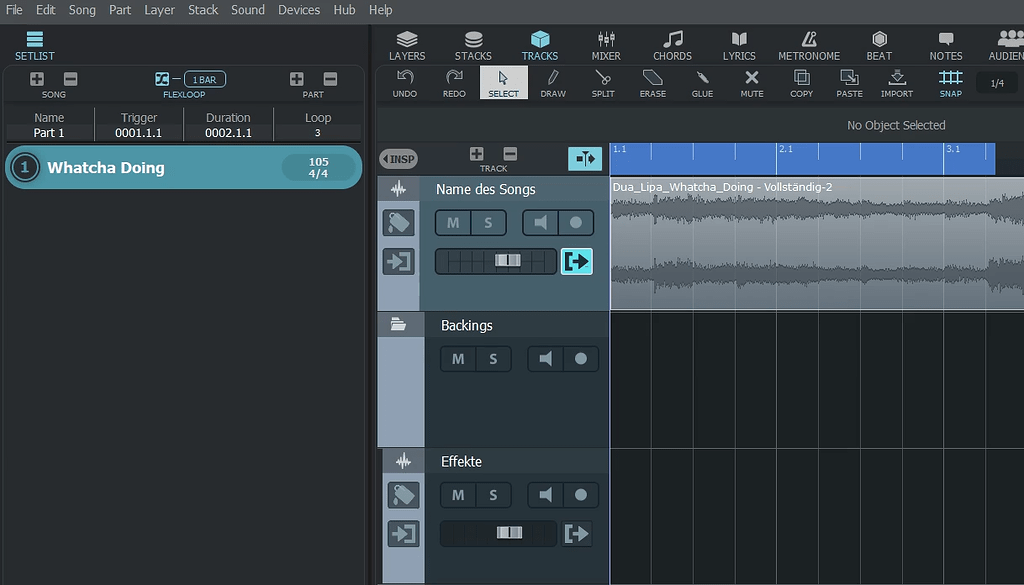The image size is (1024, 585).
Task: Switch to the Lyrics view
Action: tap(739, 44)
